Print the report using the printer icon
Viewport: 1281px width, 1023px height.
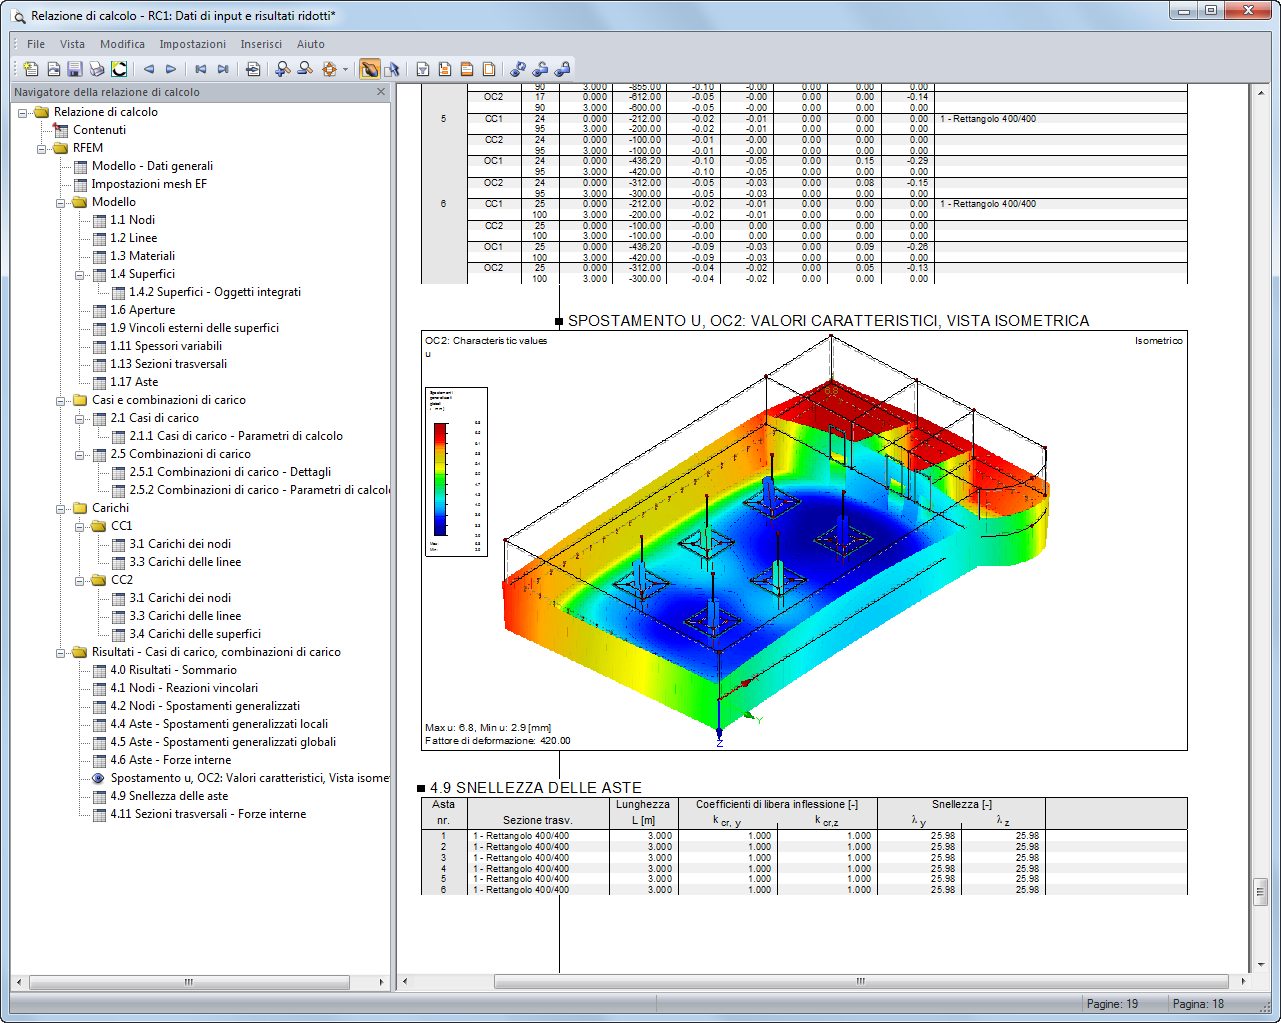coord(97,69)
